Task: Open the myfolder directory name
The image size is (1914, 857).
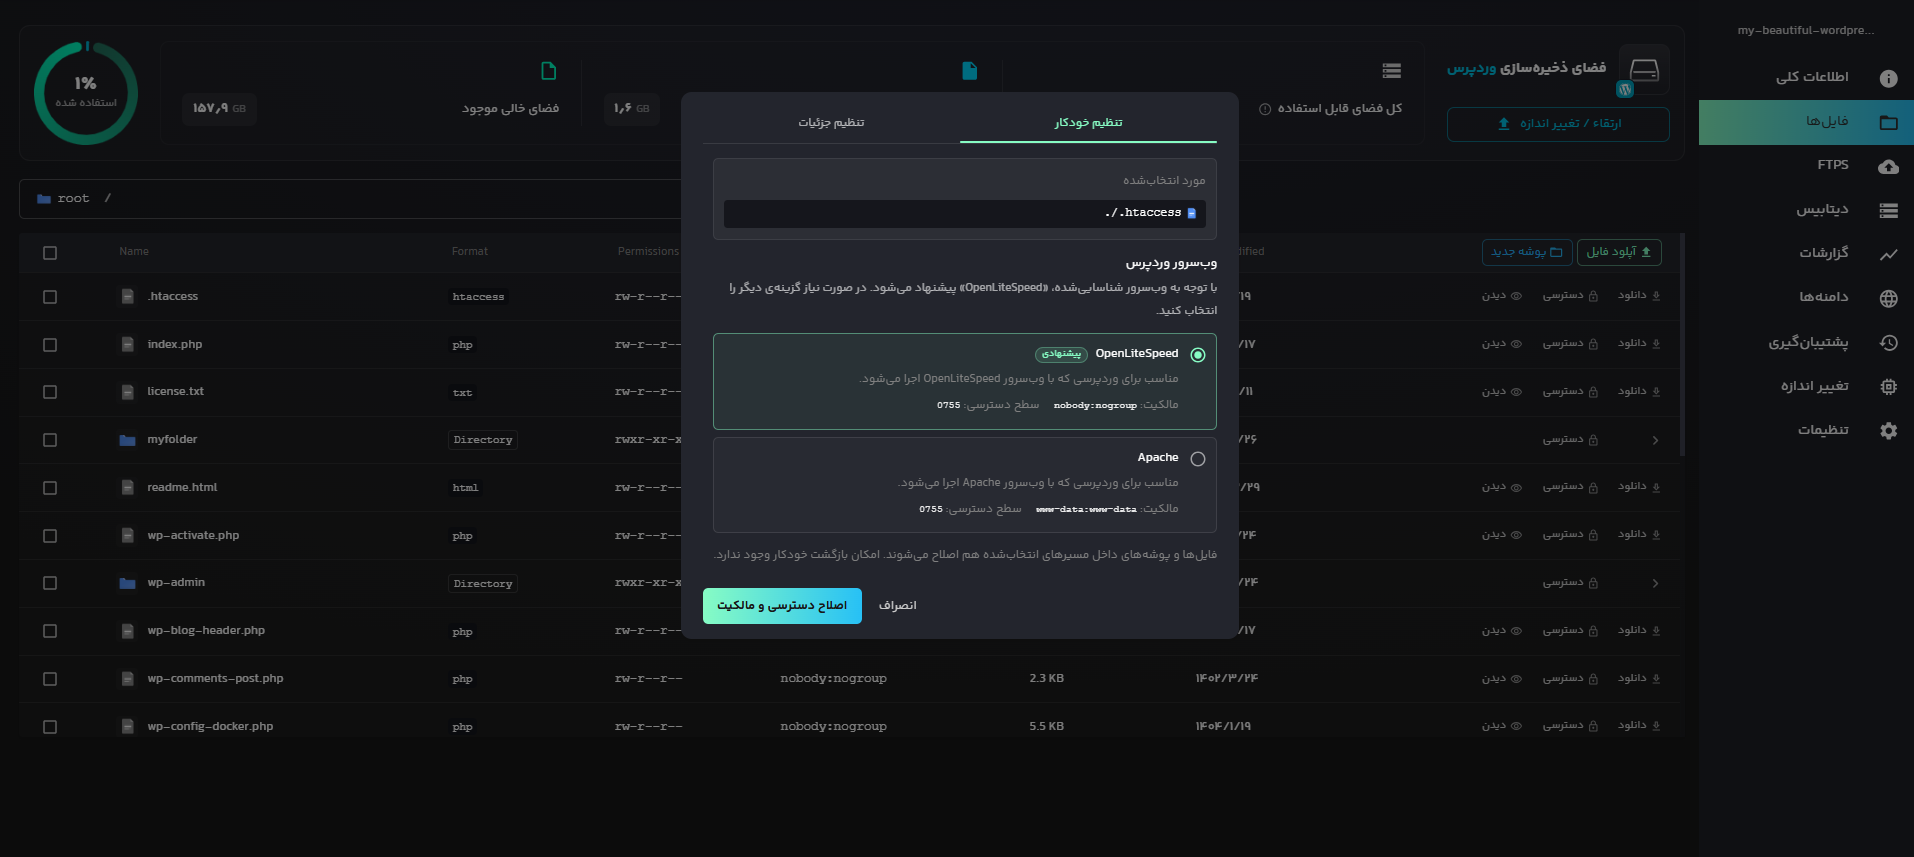Action: point(172,440)
